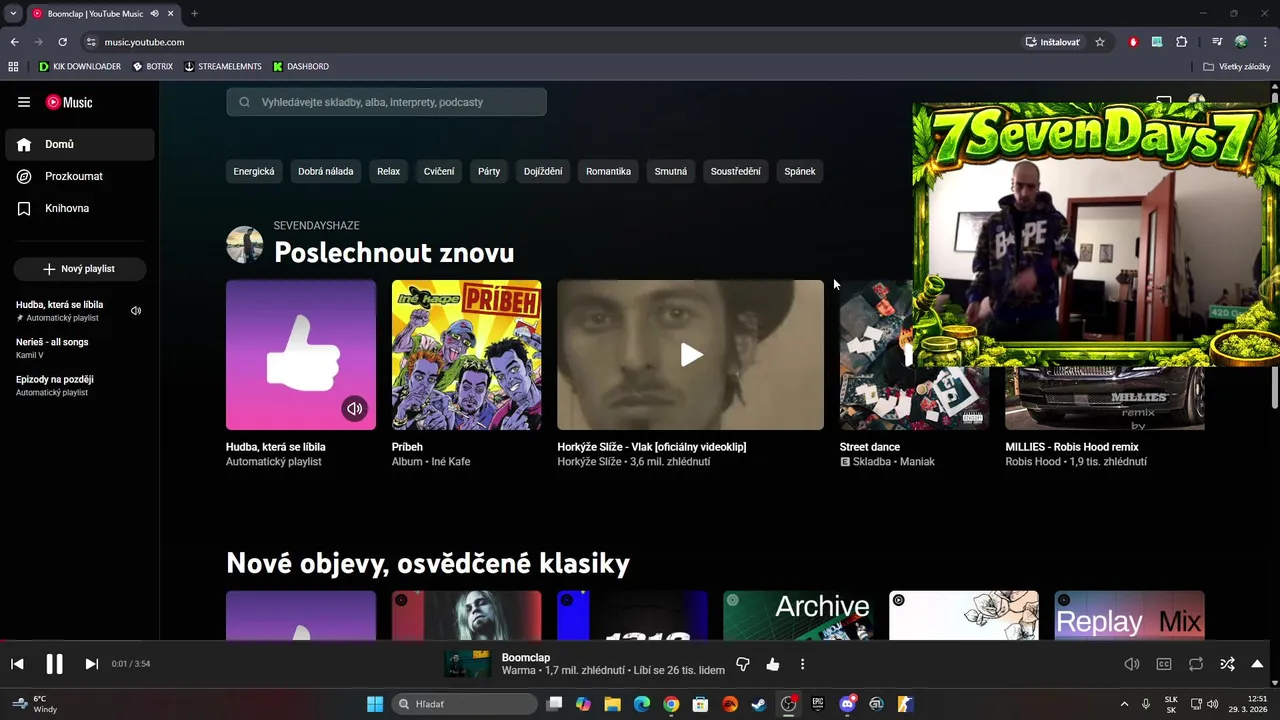Toggle shuffle mode
This screenshot has height=720, width=1280.
(x=1228, y=664)
